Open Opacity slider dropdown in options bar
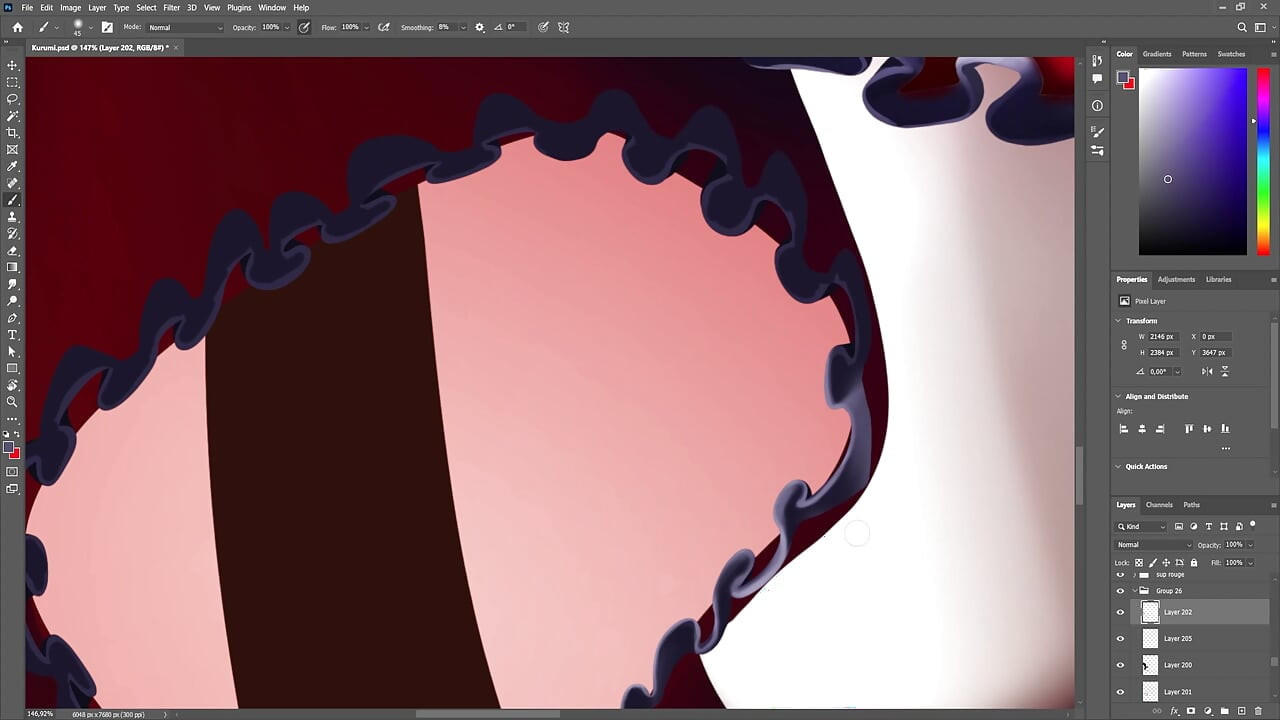 point(286,27)
